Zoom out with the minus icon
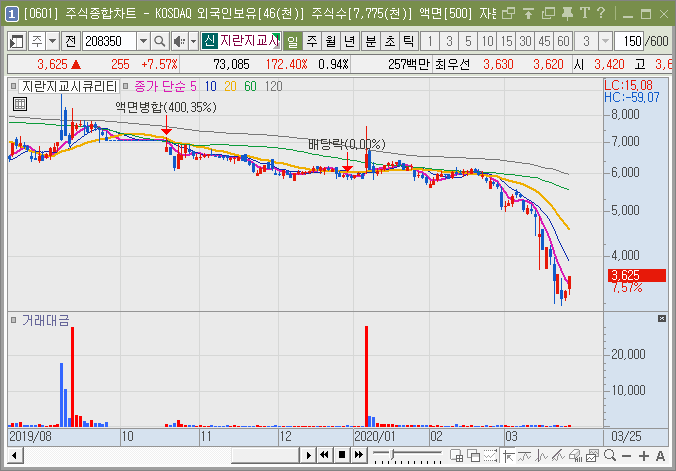This screenshot has width=676, height=471. point(626,455)
